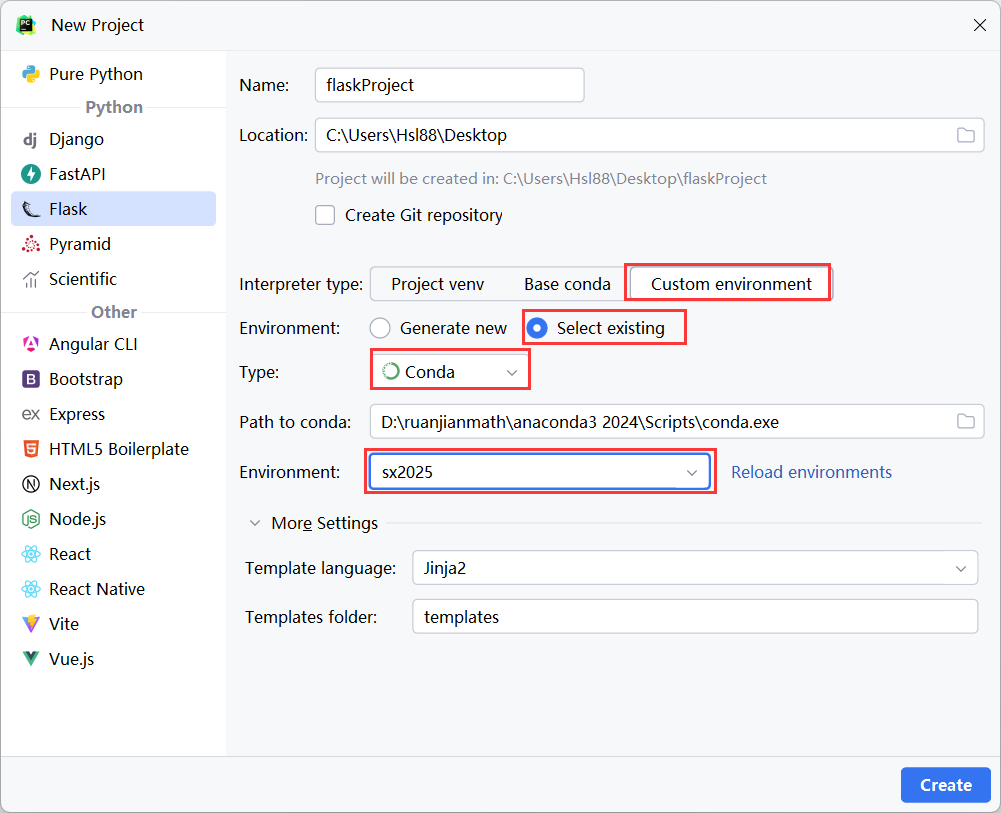Choose Angular CLI project type
This screenshot has height=813, width=1001.
click(x=114, y=344)
